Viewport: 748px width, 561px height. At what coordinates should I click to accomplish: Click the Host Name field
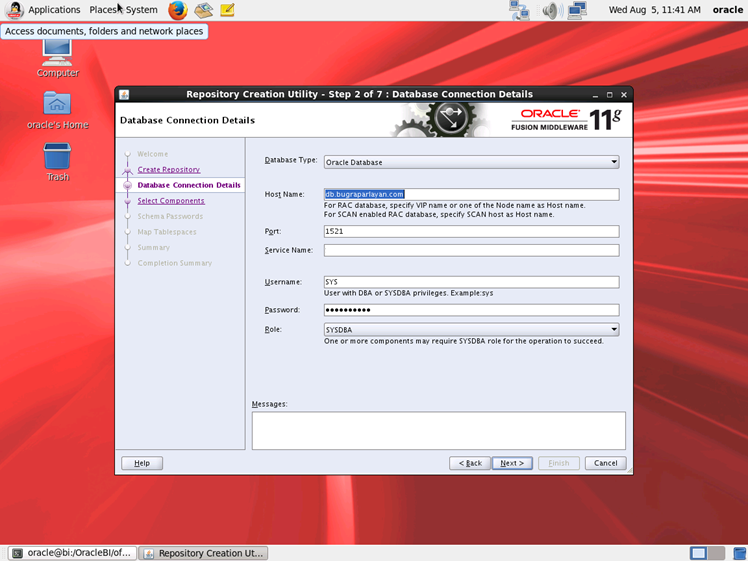(x=471, y=194)
